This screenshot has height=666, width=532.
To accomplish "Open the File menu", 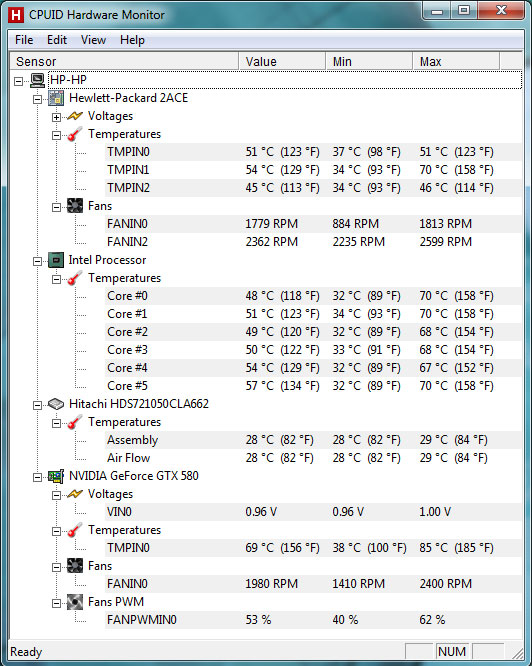I will [x=24, y=40].
